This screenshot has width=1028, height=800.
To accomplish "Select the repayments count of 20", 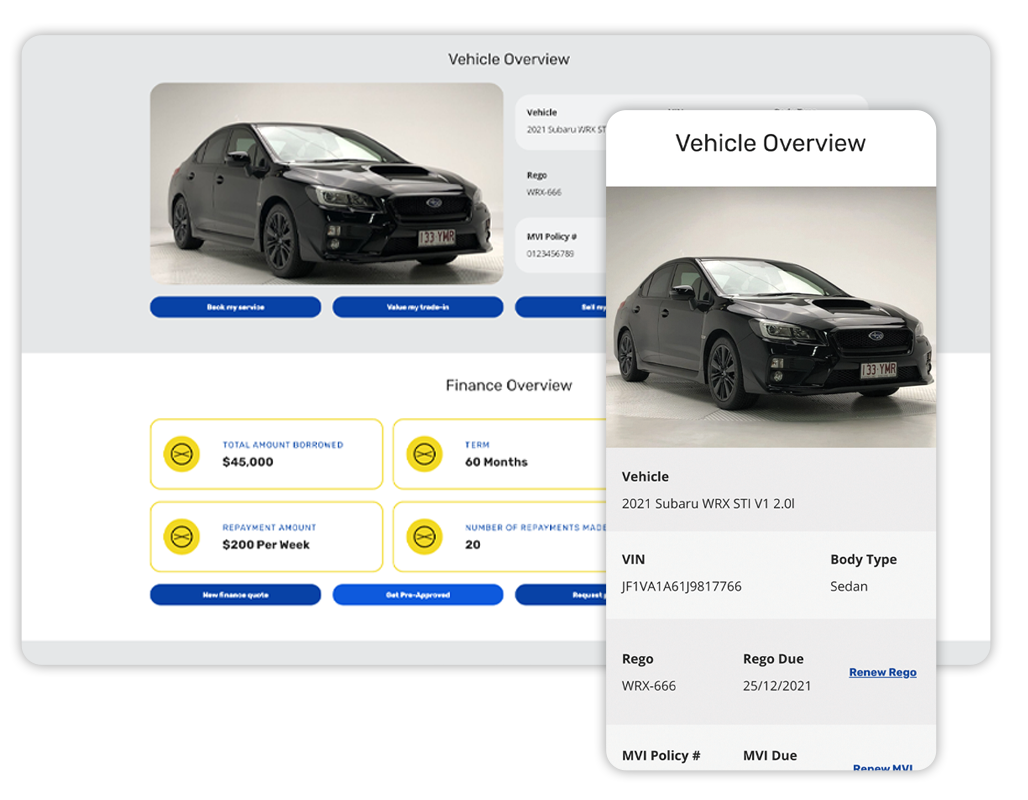I will 473,544.
